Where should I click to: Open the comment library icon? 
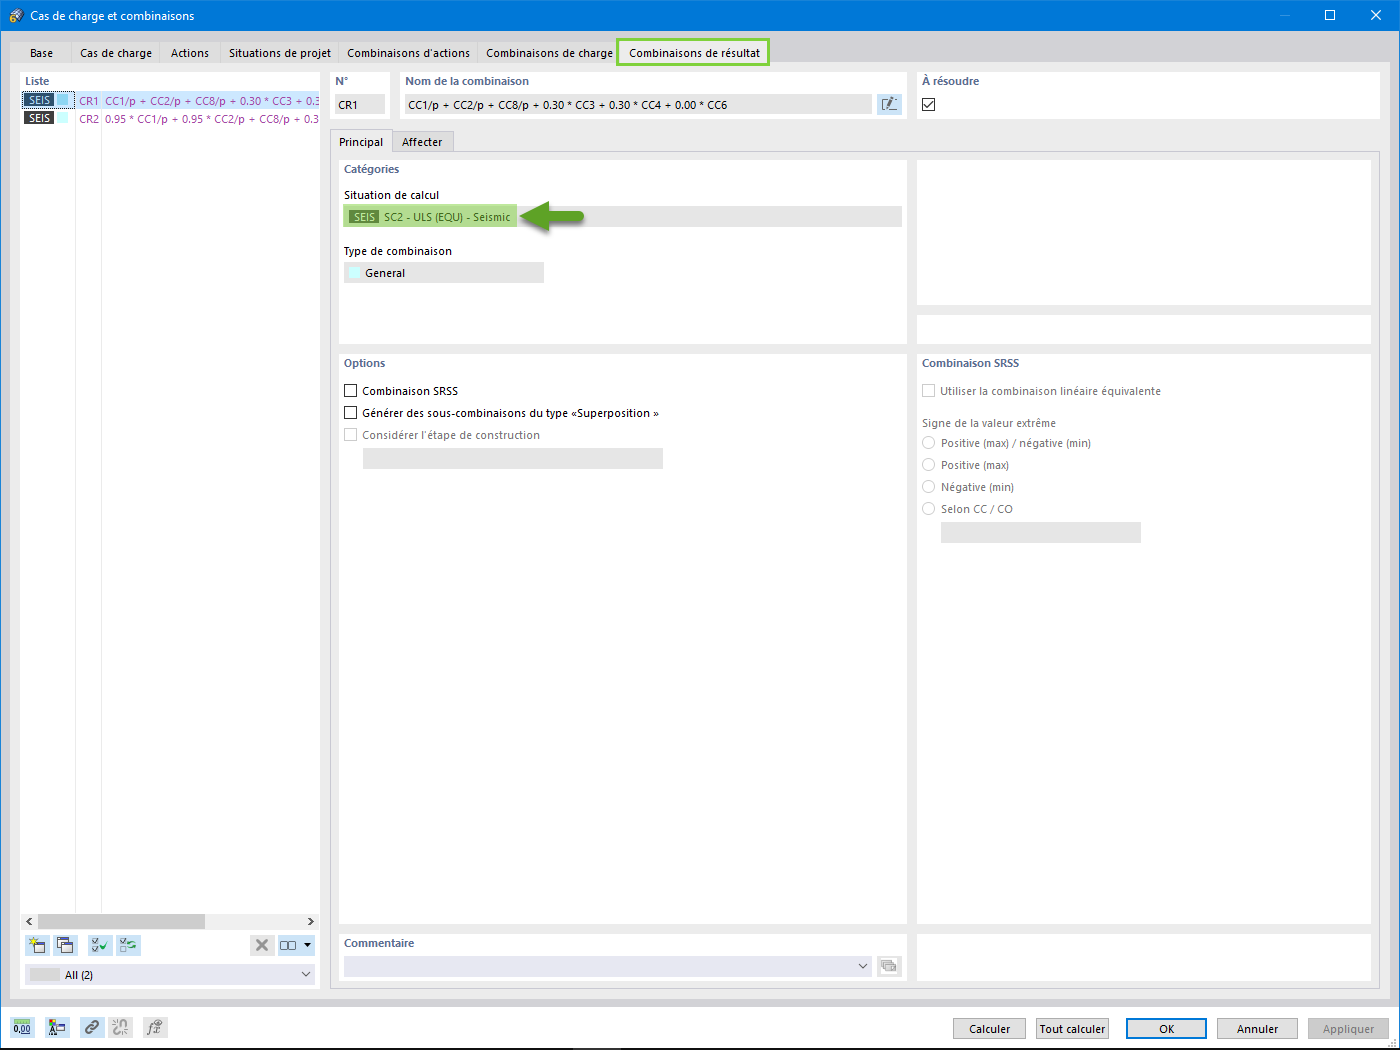pyautogui.click(x=889, y=966)
